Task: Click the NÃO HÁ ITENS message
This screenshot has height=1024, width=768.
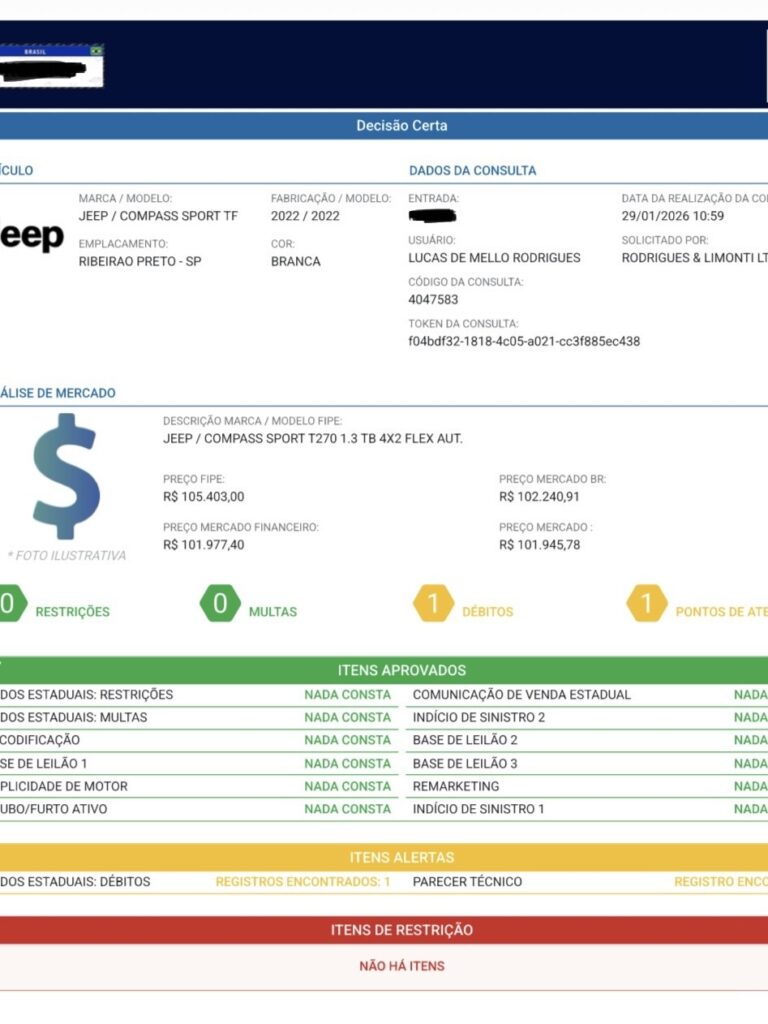Action: pyautogui.click(x=402, y=966)
